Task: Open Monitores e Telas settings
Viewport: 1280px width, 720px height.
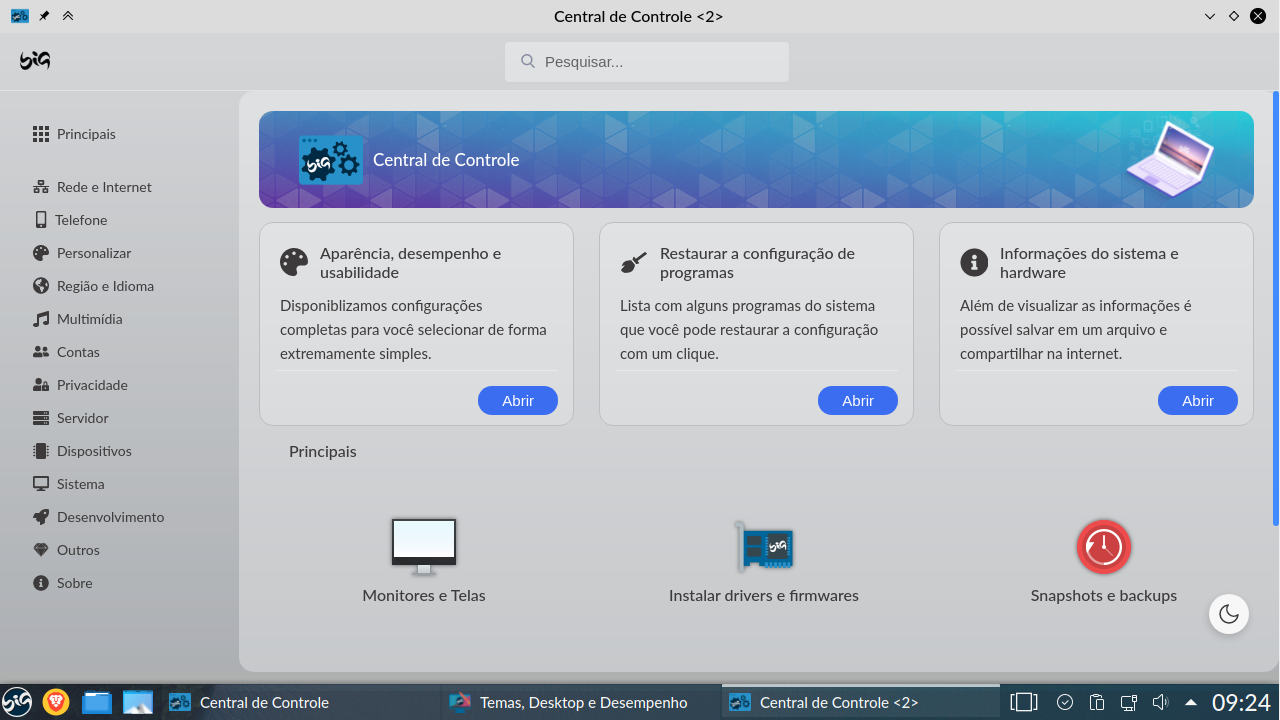Action: pyautogui.click(x=423, y=560)
